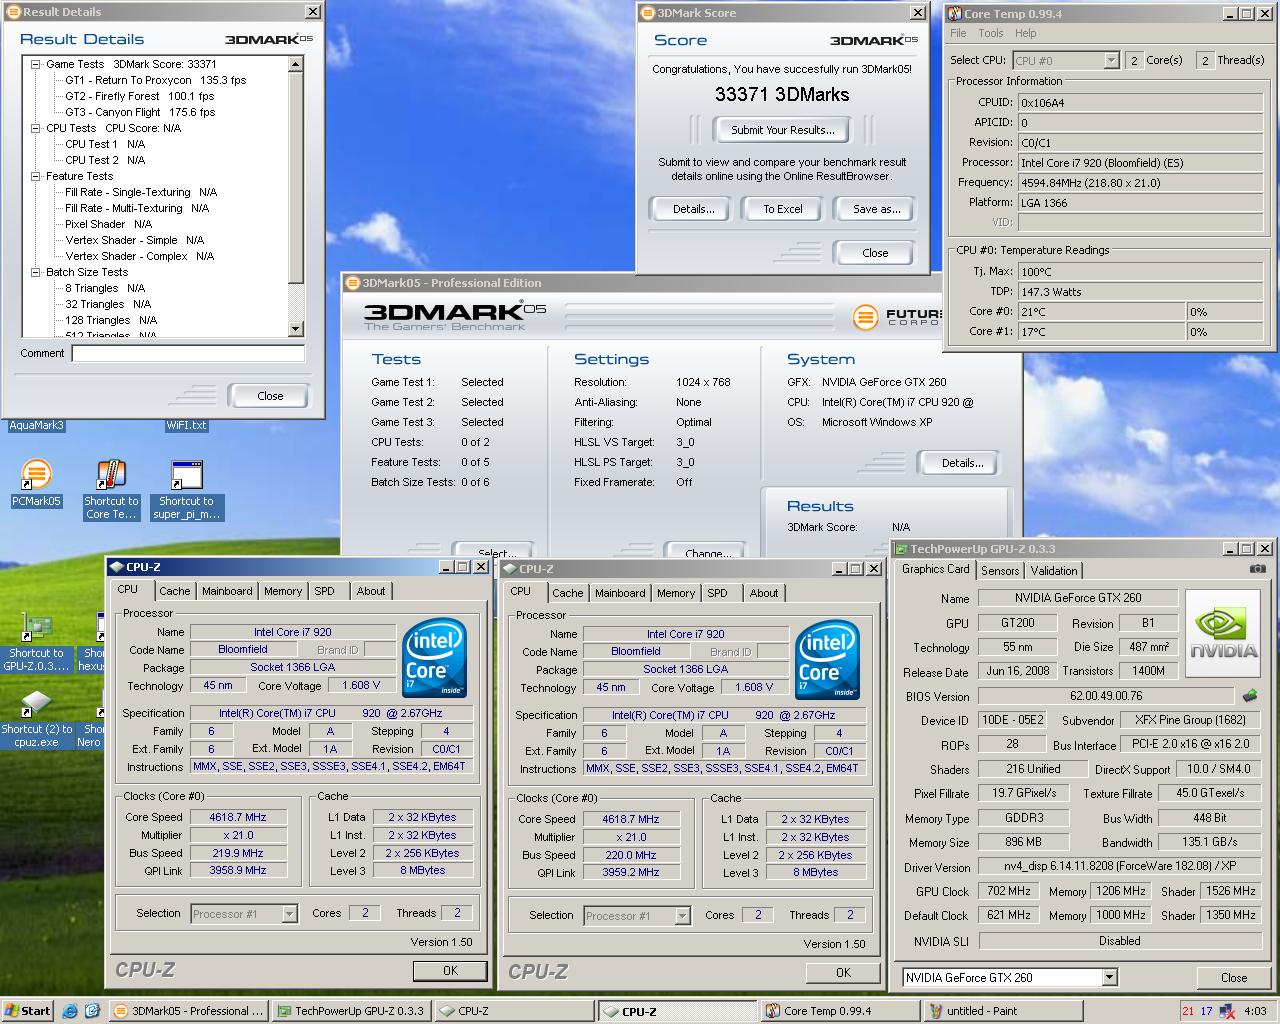Click the Save as button
This screenshot has height=1024, width=1280.
876,209
